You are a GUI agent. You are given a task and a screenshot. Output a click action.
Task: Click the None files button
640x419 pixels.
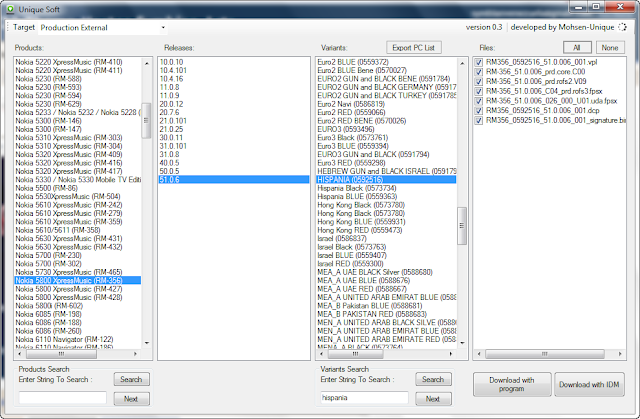click(610, 48)
